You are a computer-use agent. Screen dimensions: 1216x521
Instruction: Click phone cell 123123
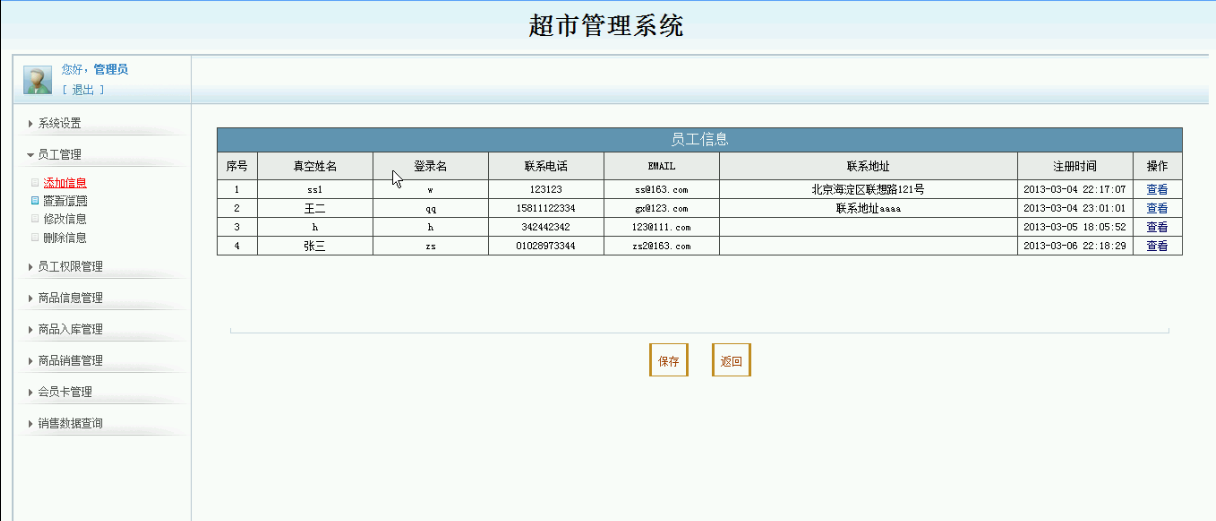click(x=546, y=189)
